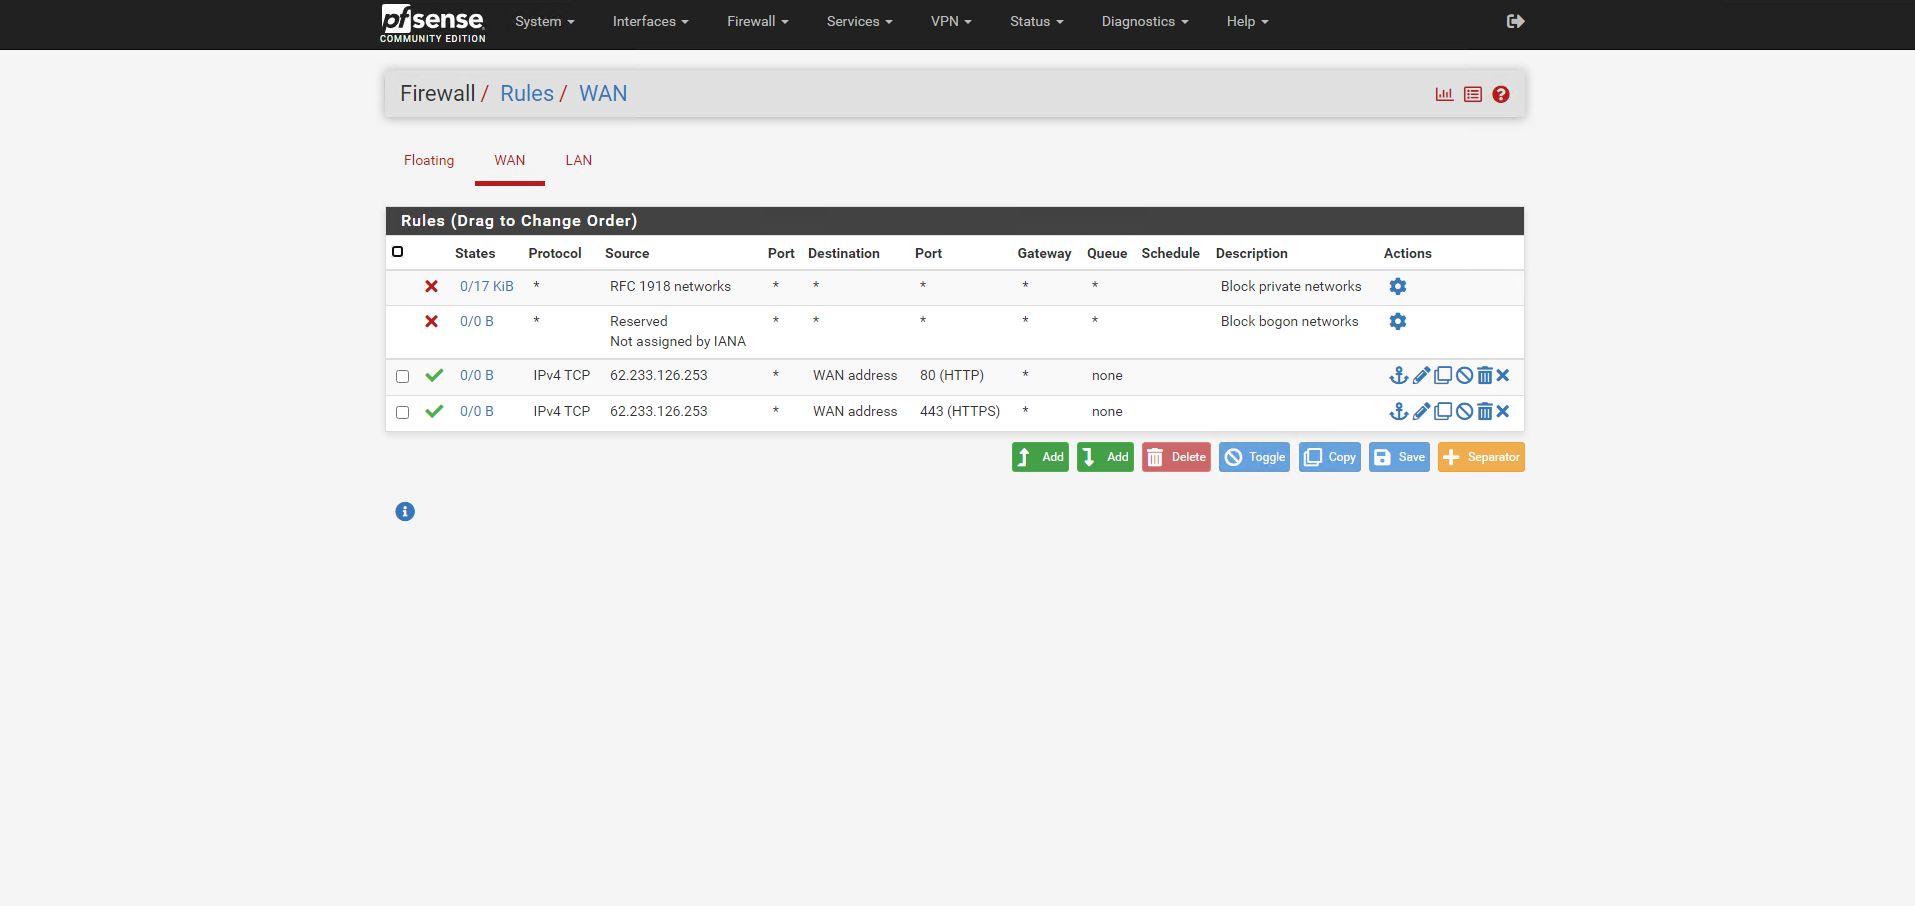Switch to the Floating tab
Screen dimensions: 1915x906
[x=429, y=160]
